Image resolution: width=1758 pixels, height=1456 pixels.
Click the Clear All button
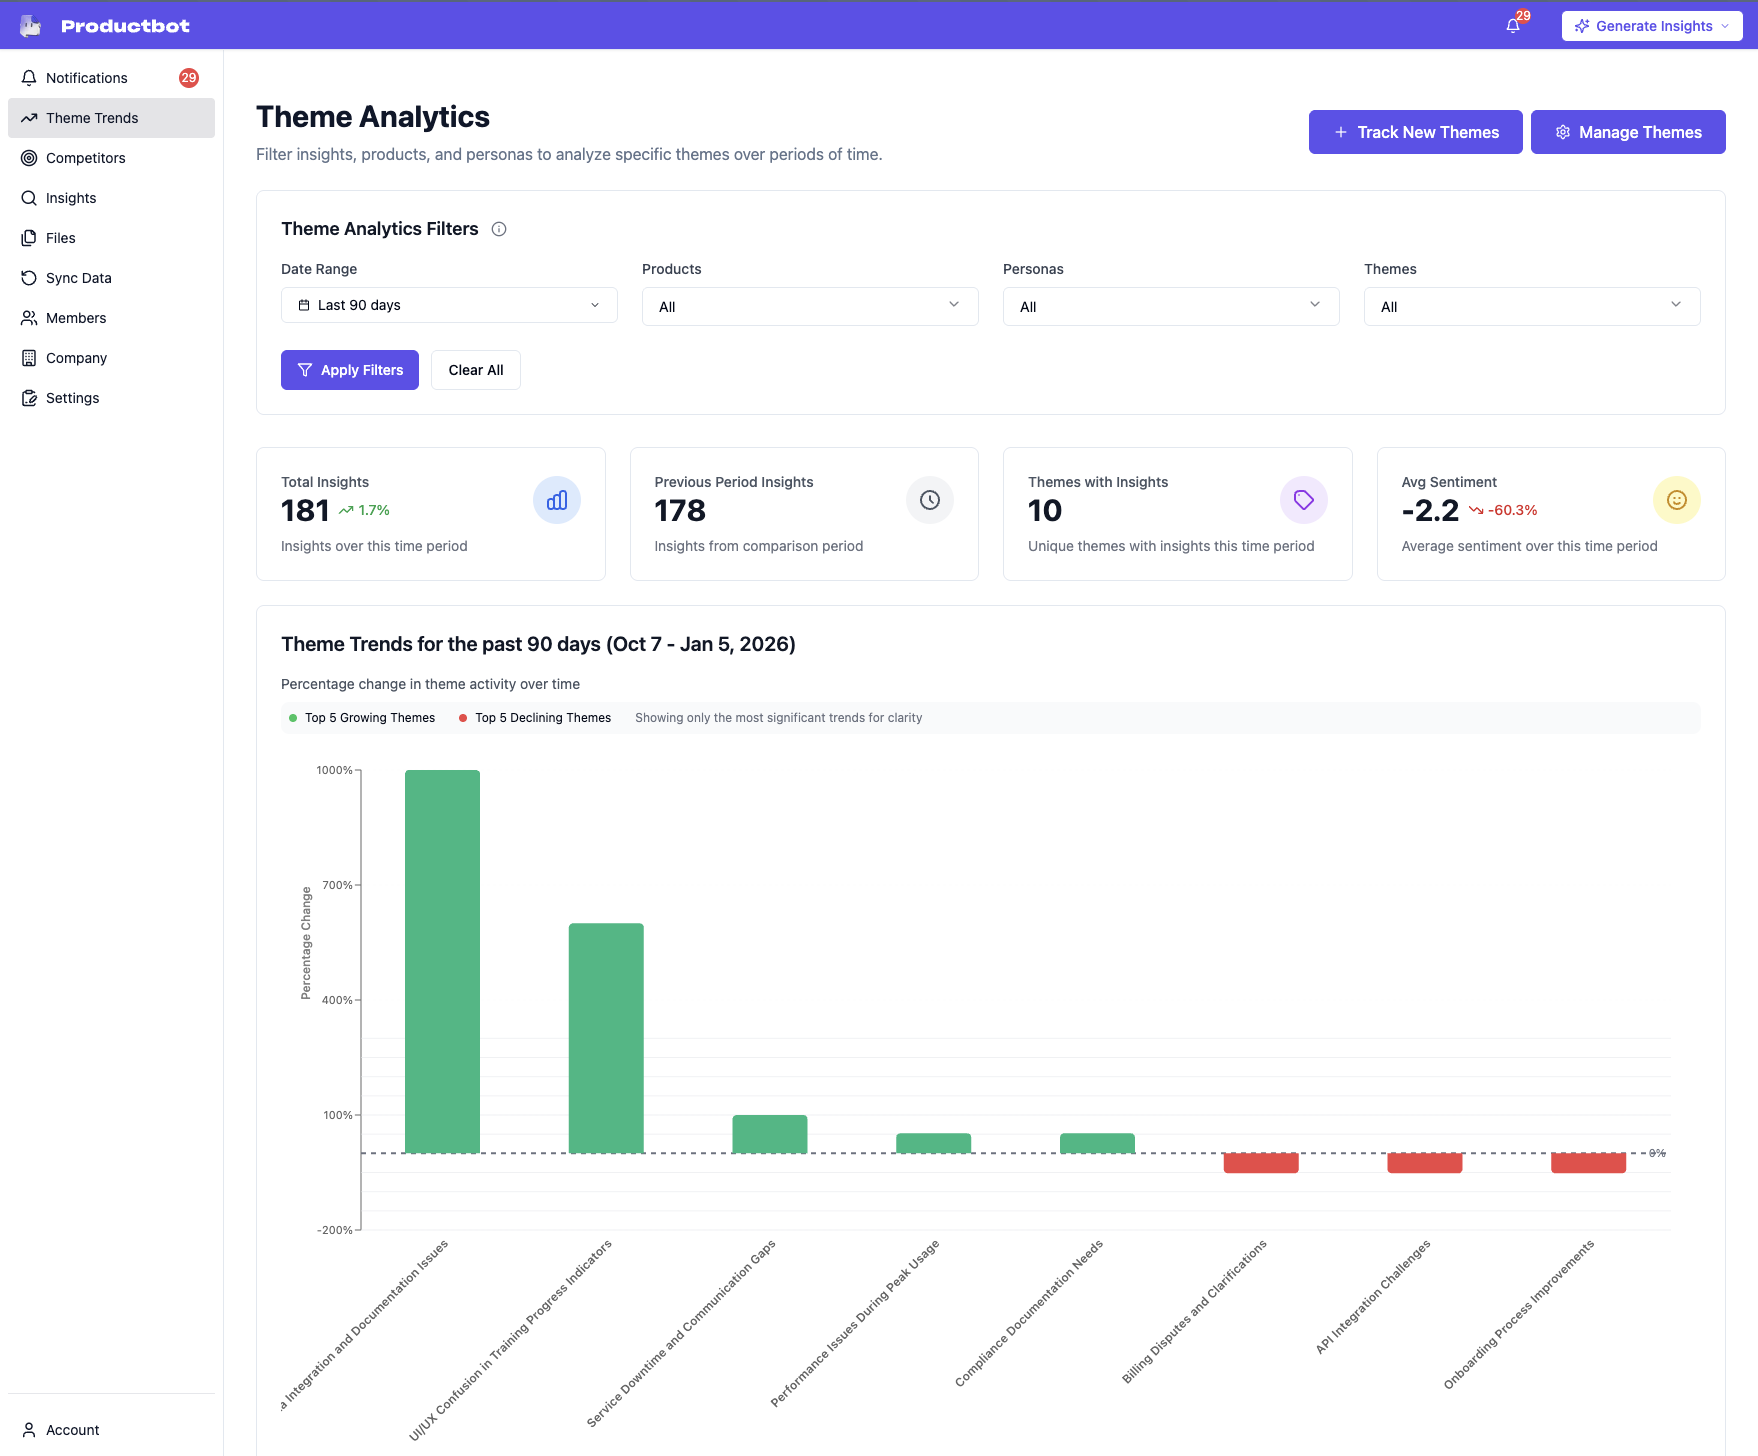[476, 370]
